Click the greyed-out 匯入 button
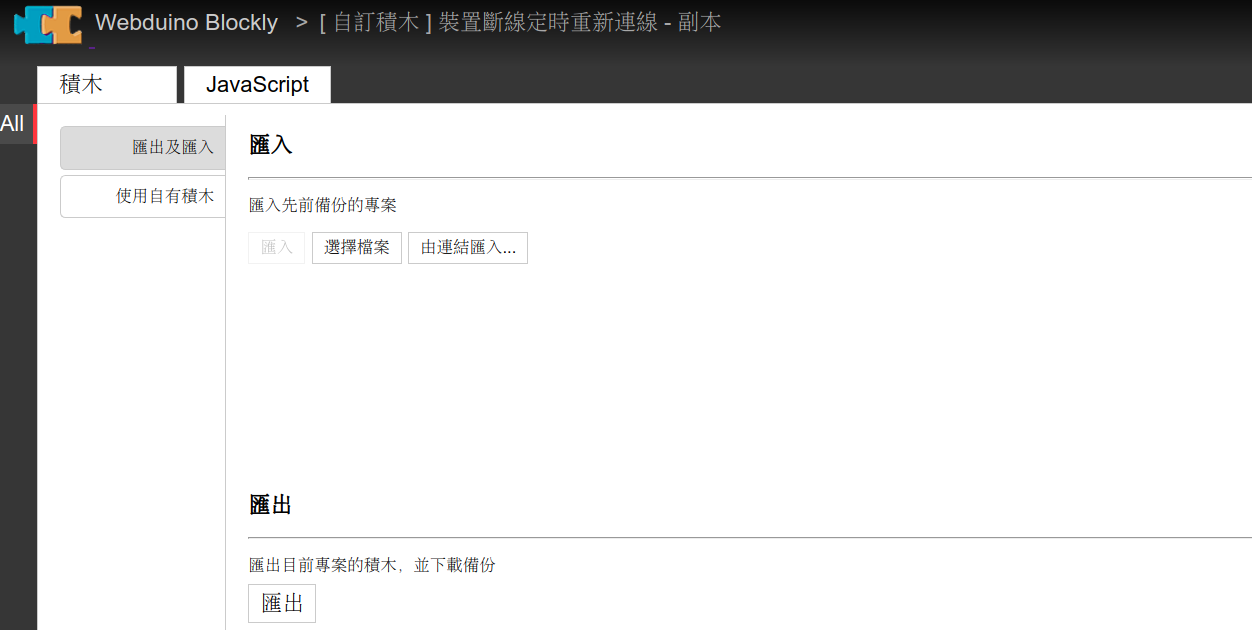Screen dimensions: 1252x630 click(276, 248)
